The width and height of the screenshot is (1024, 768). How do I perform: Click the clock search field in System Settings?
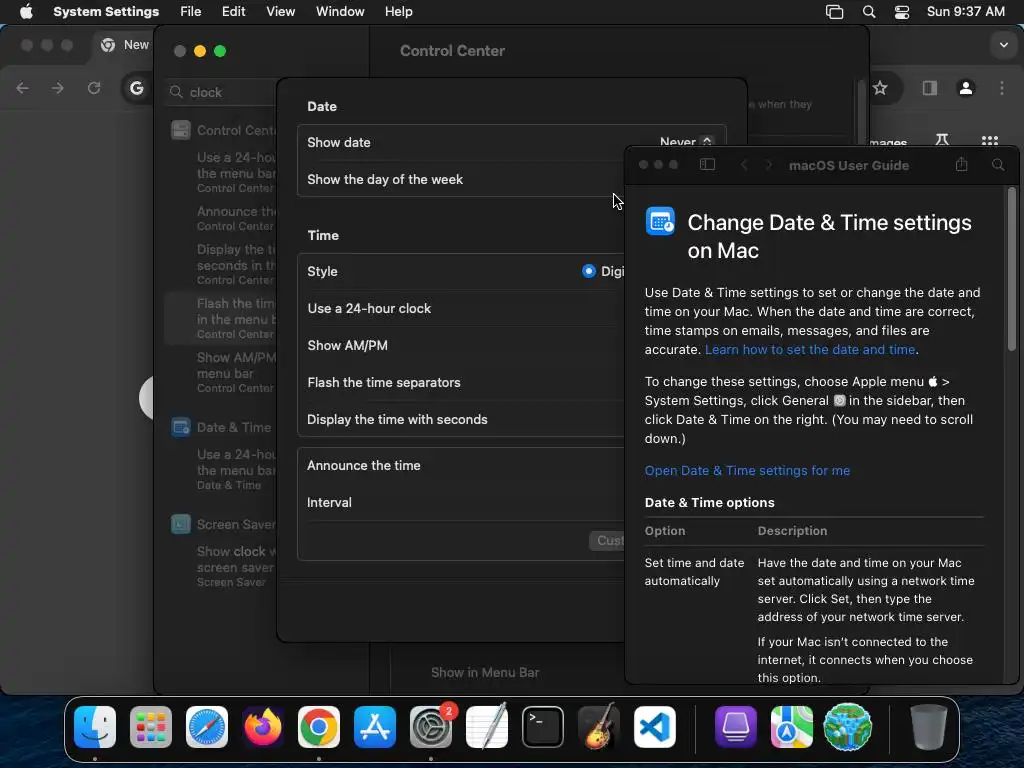[222, 92]
